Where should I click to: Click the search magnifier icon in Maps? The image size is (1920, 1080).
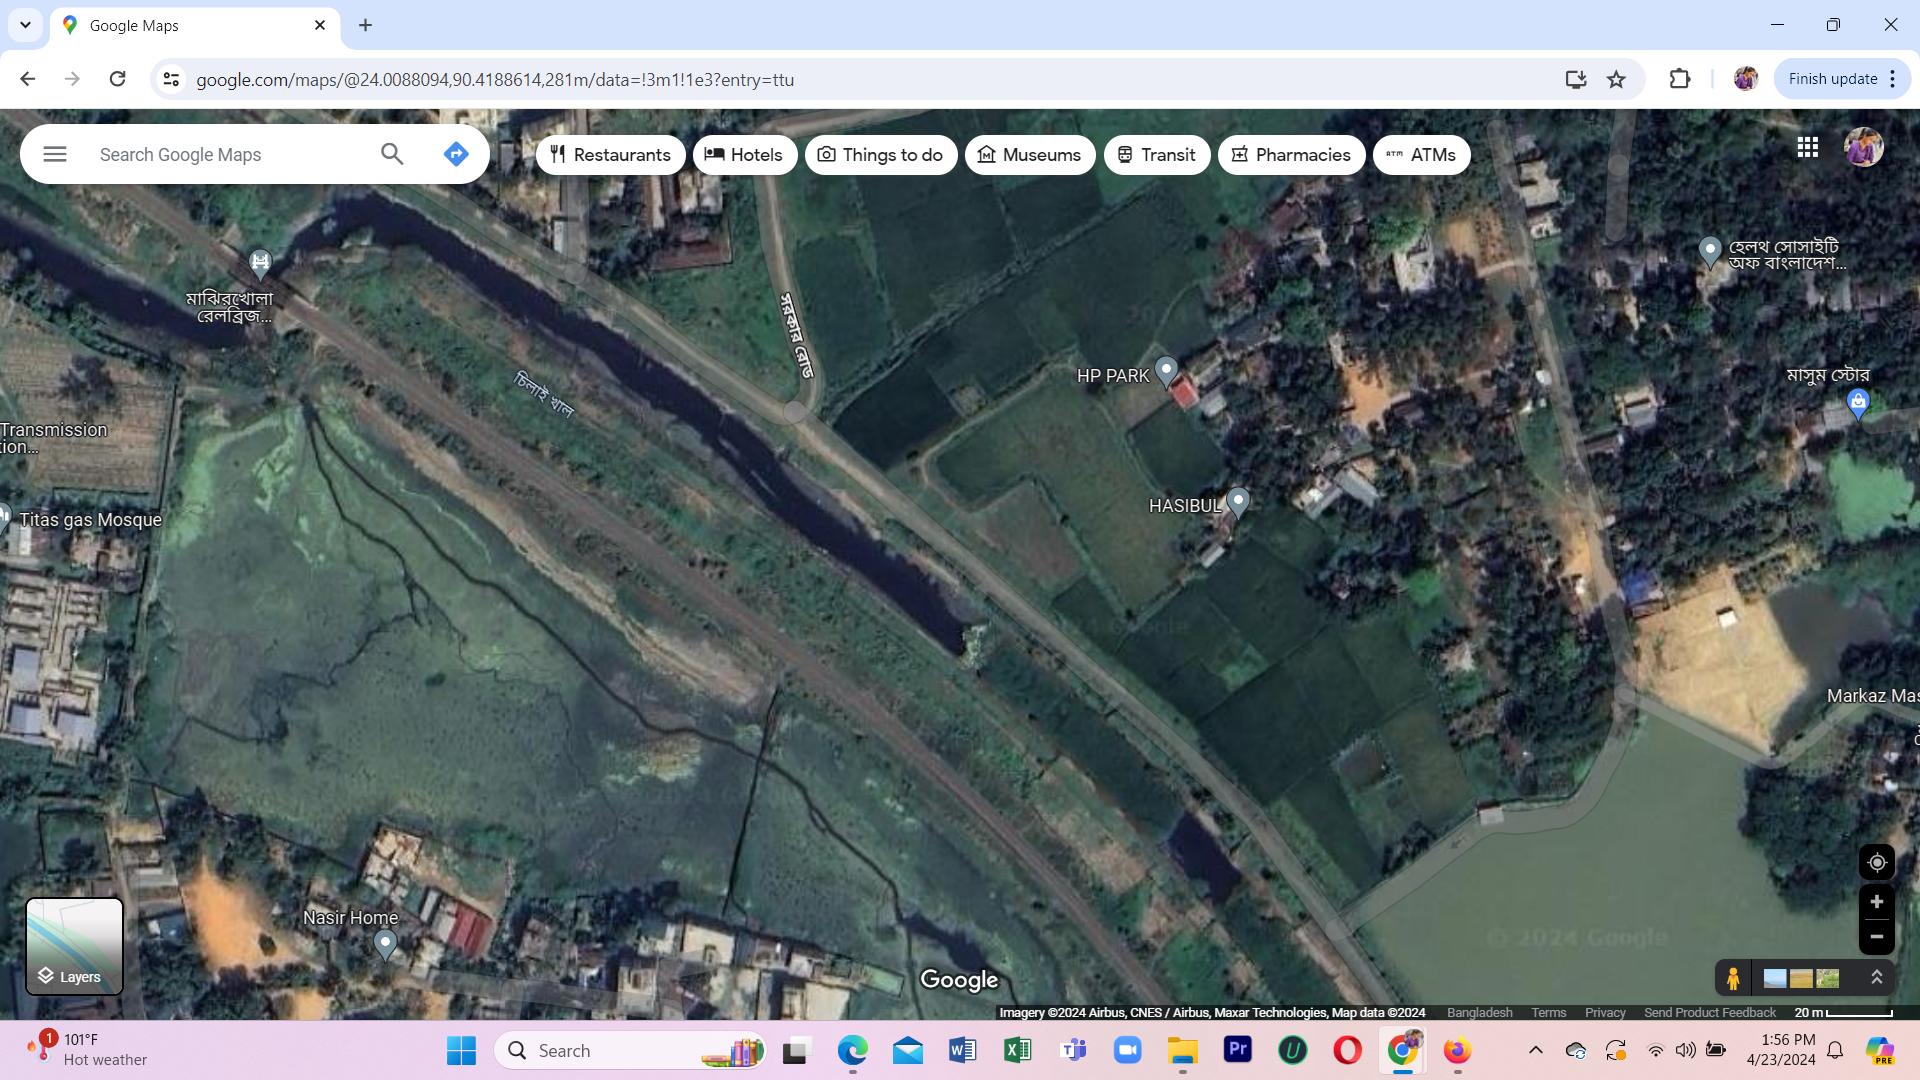(x=392, y=154)
